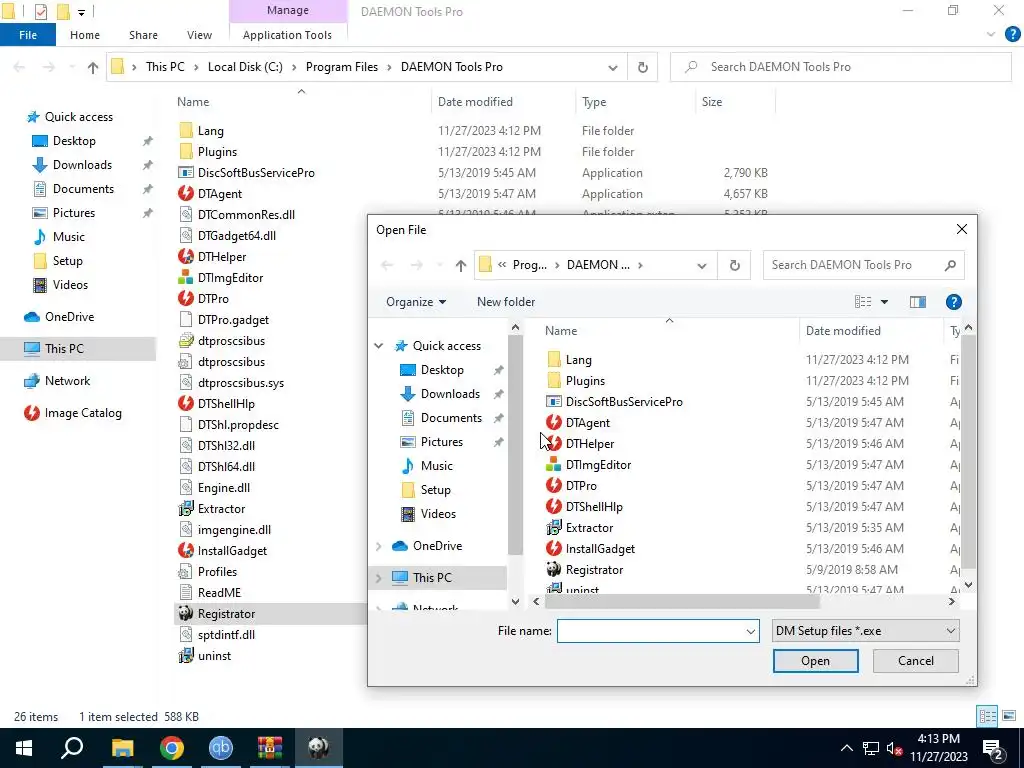The image size is (1024, 768).
Task: Click the dialog's refresh icon
Action: tap(735, 265)
